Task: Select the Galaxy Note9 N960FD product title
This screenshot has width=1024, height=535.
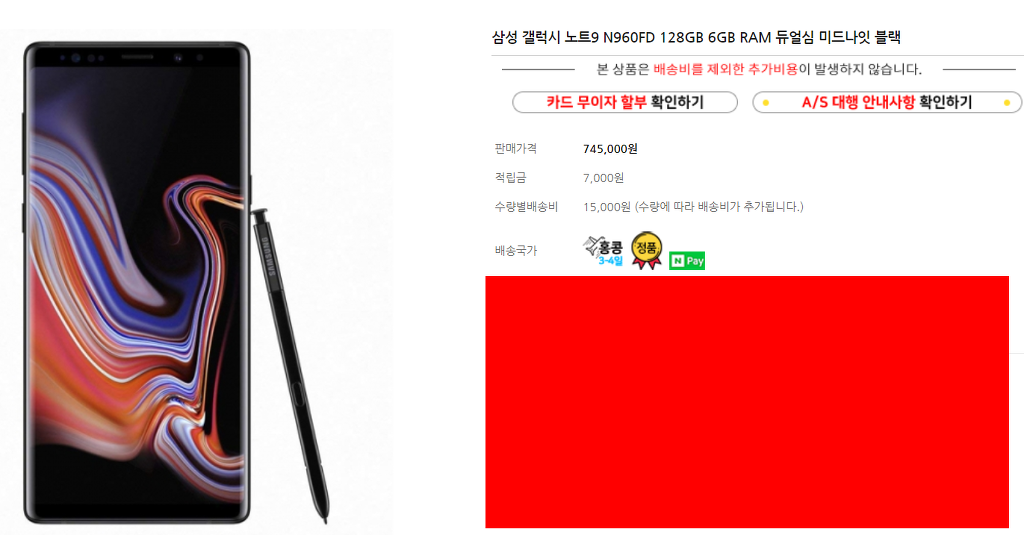Action: click(696, 37)
